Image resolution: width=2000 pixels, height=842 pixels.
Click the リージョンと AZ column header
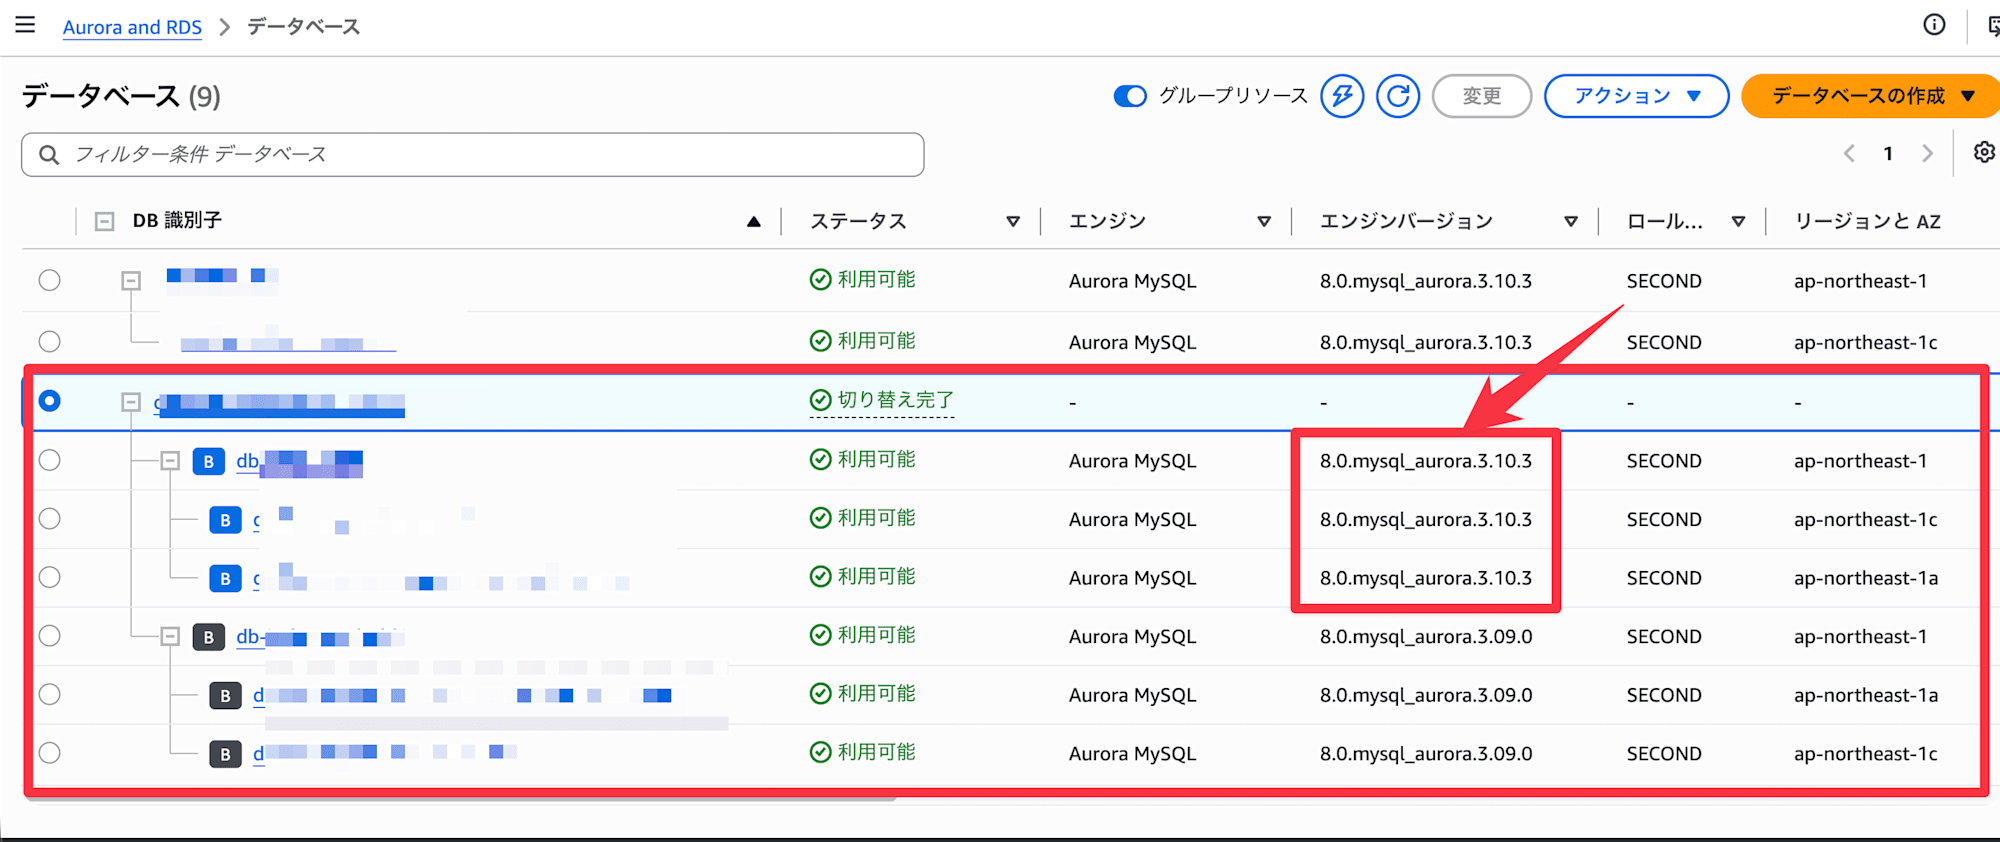click(x=1867, y=221)
